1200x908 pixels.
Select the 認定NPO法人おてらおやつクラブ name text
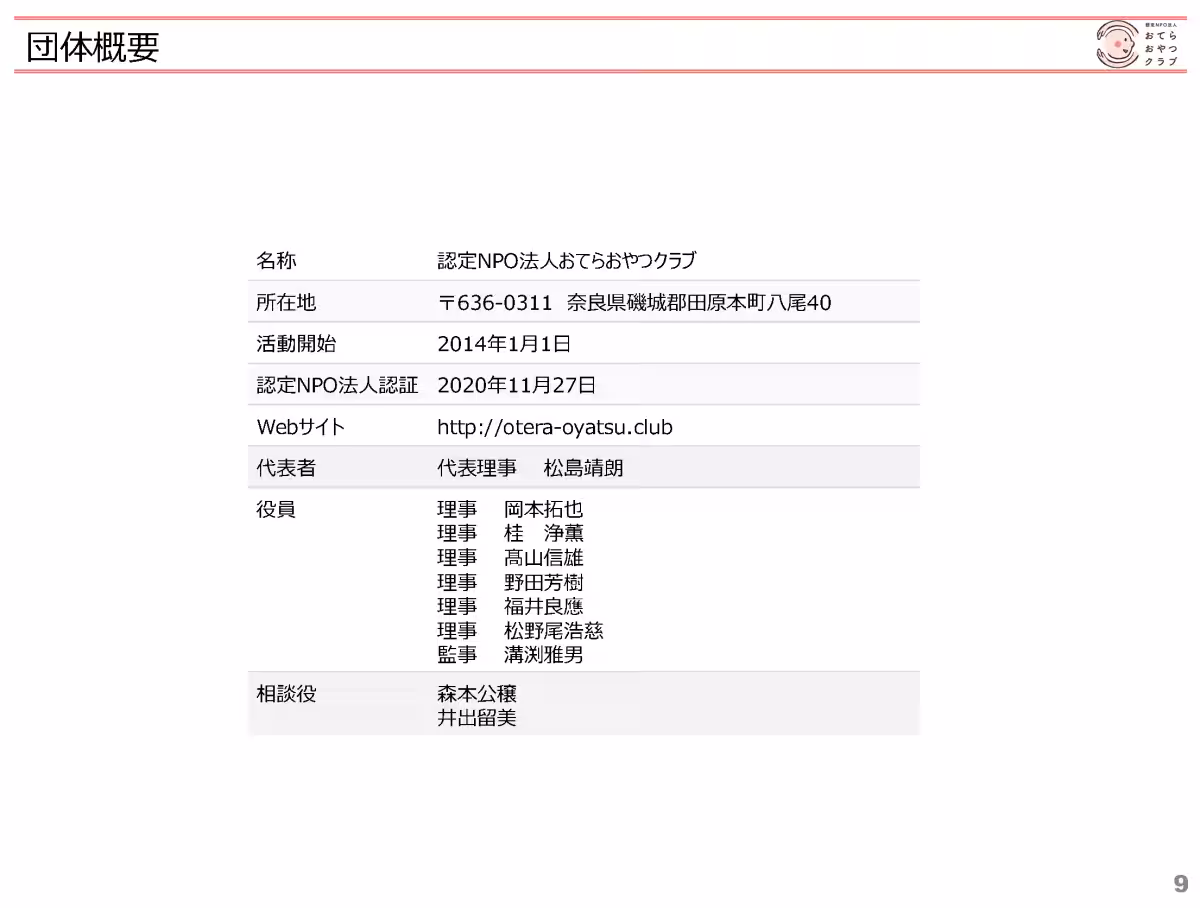(568, 260)
